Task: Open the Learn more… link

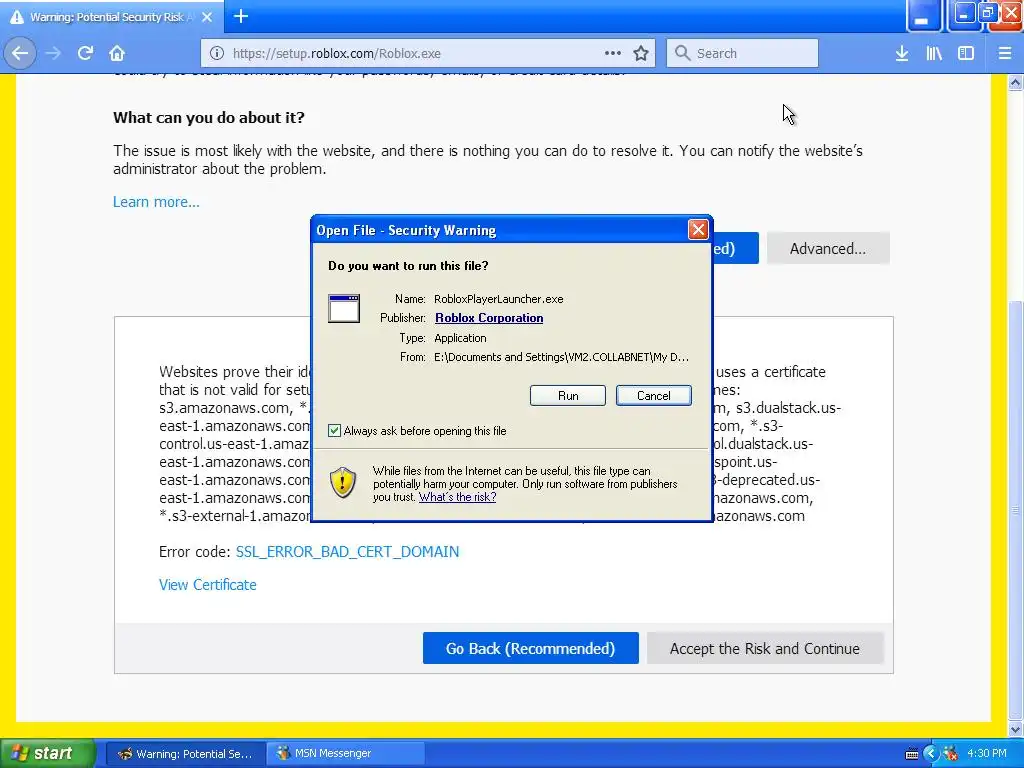Action: click(156, 202)
